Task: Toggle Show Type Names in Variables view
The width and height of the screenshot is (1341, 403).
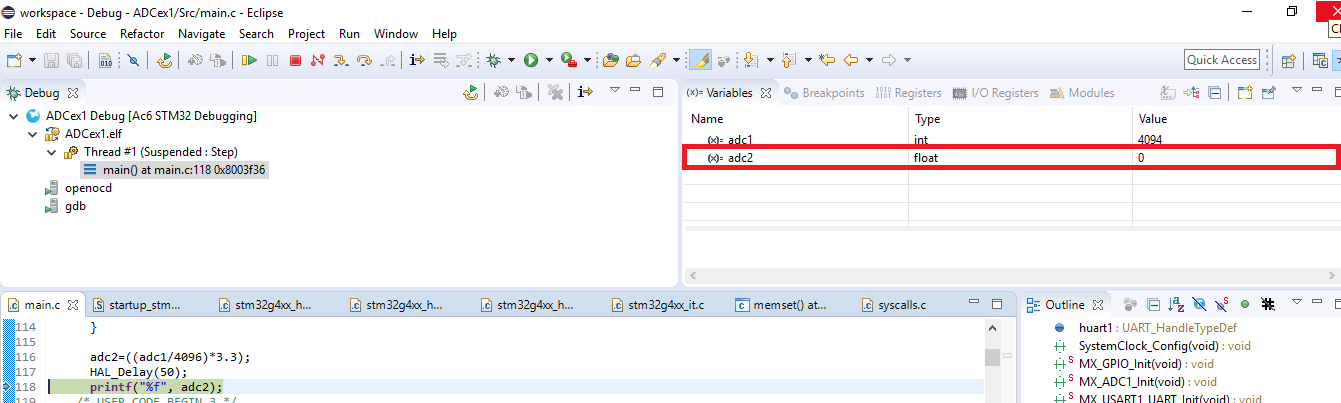Action: (1167, 93)
